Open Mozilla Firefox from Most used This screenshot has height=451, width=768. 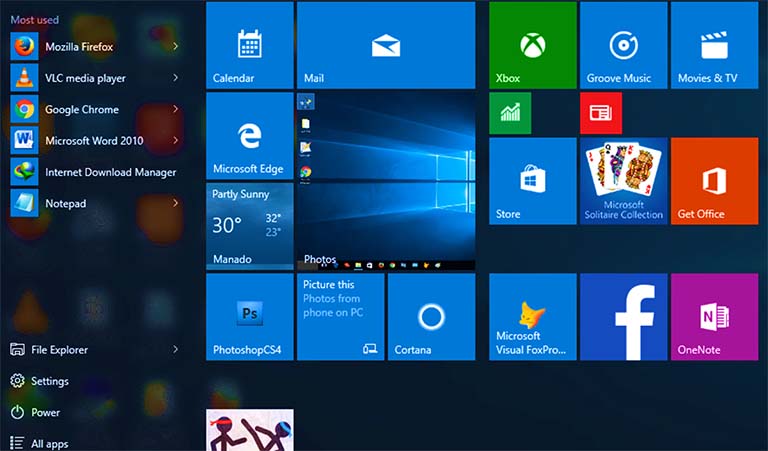96,47
